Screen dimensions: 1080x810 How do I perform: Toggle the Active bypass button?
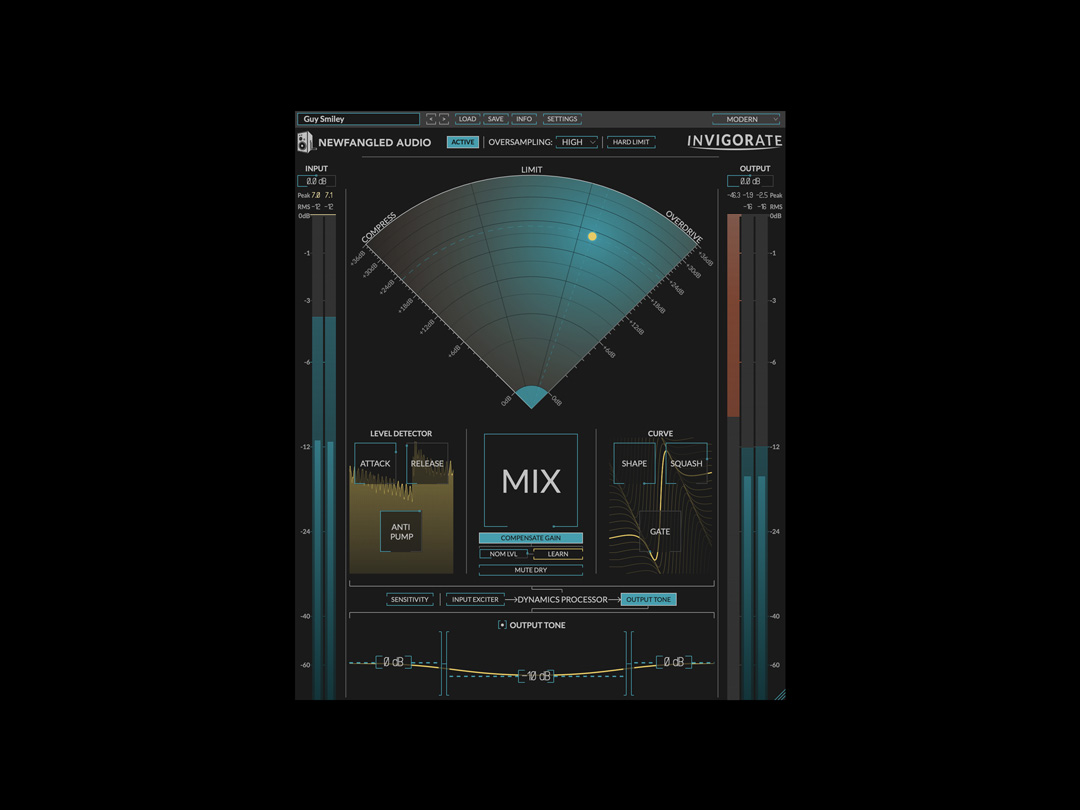(463, 142)
